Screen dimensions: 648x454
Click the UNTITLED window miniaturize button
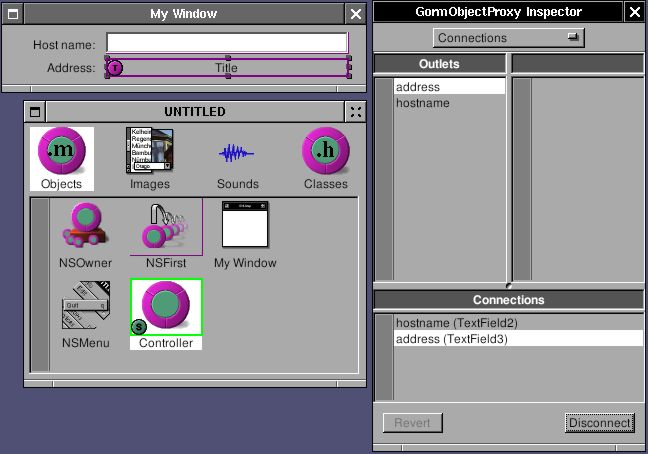(34, 112)
